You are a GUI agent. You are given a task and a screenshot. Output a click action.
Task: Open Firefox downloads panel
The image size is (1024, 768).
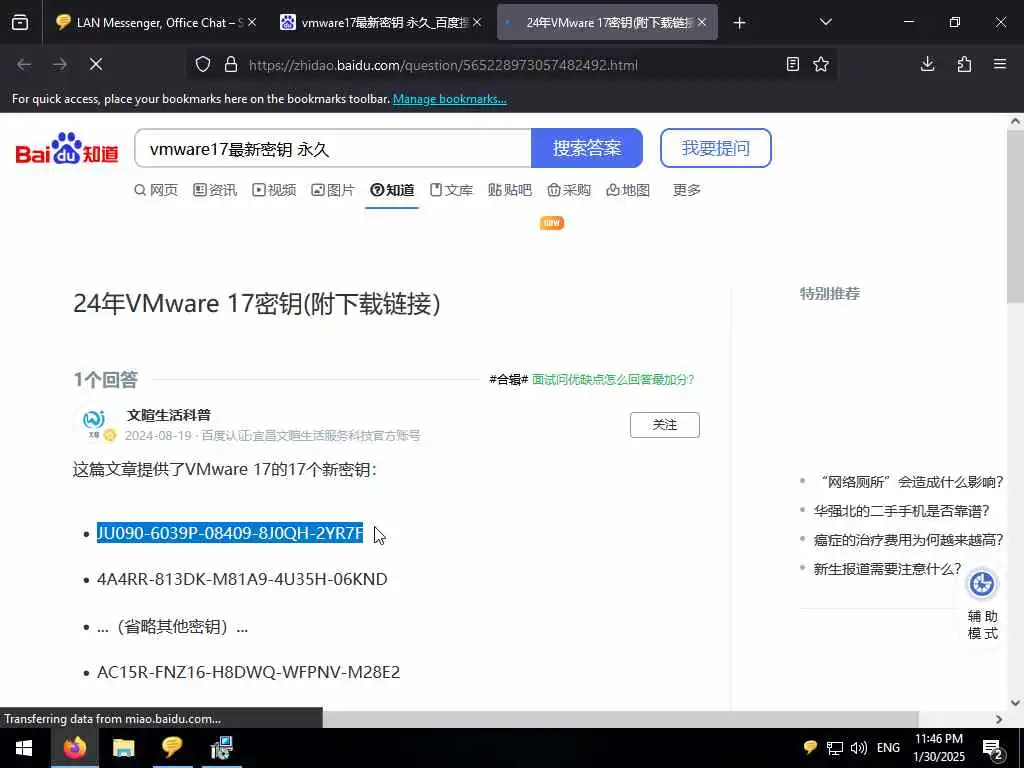click(x=927, y=64)
